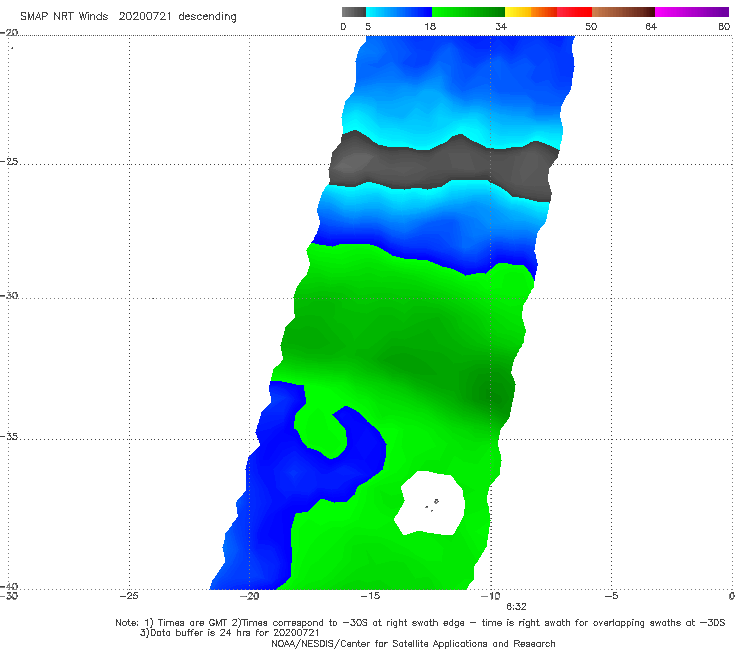
Task: Click the dark gray calm-wind band in the swath
Action: click(x=441, y=166)
